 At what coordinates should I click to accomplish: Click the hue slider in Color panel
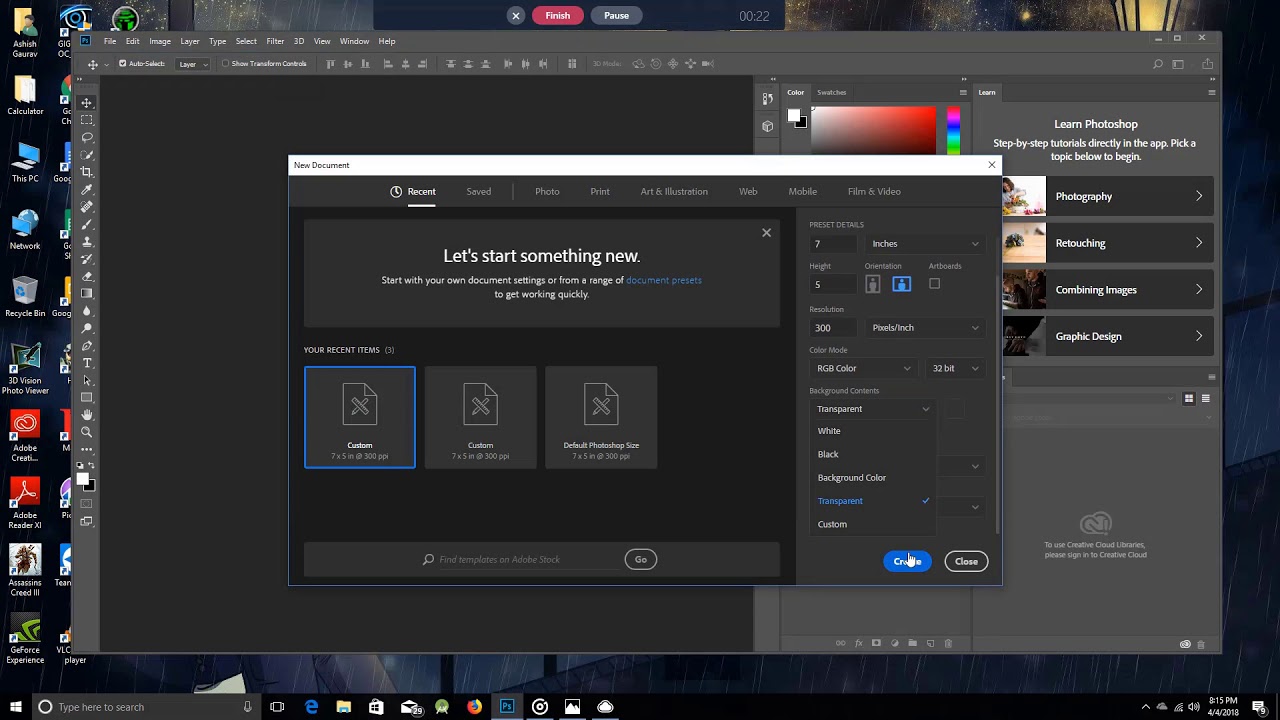(953, 130)
